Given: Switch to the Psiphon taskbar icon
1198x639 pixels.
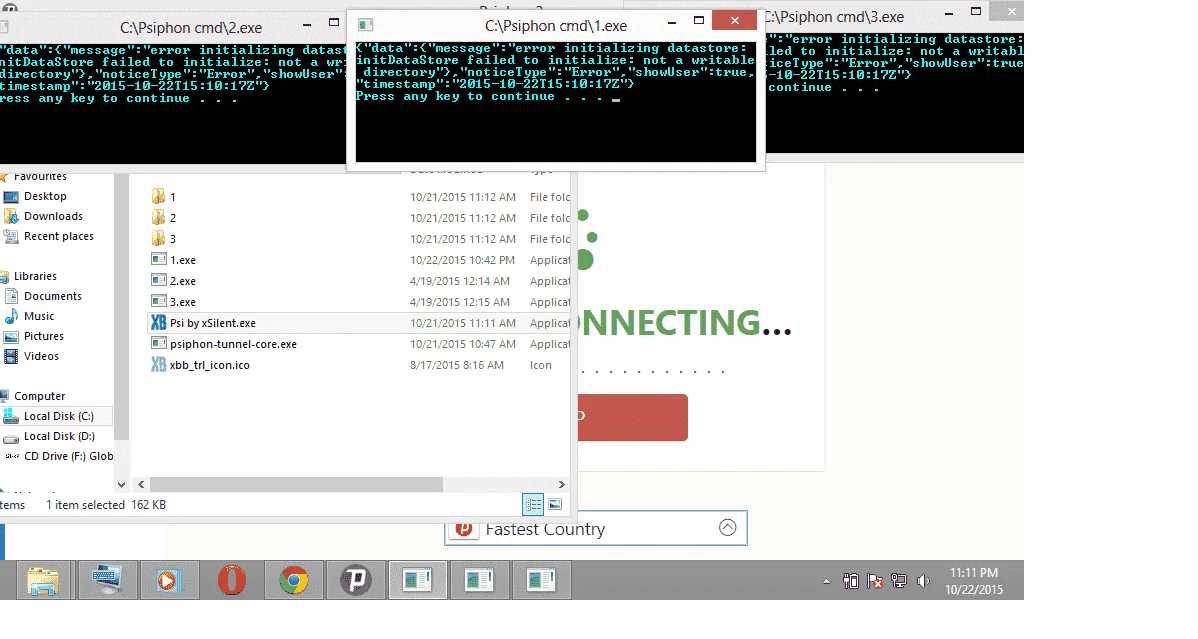Looking at the screenshot, I should pyautogui.click(x=355, y=581).
